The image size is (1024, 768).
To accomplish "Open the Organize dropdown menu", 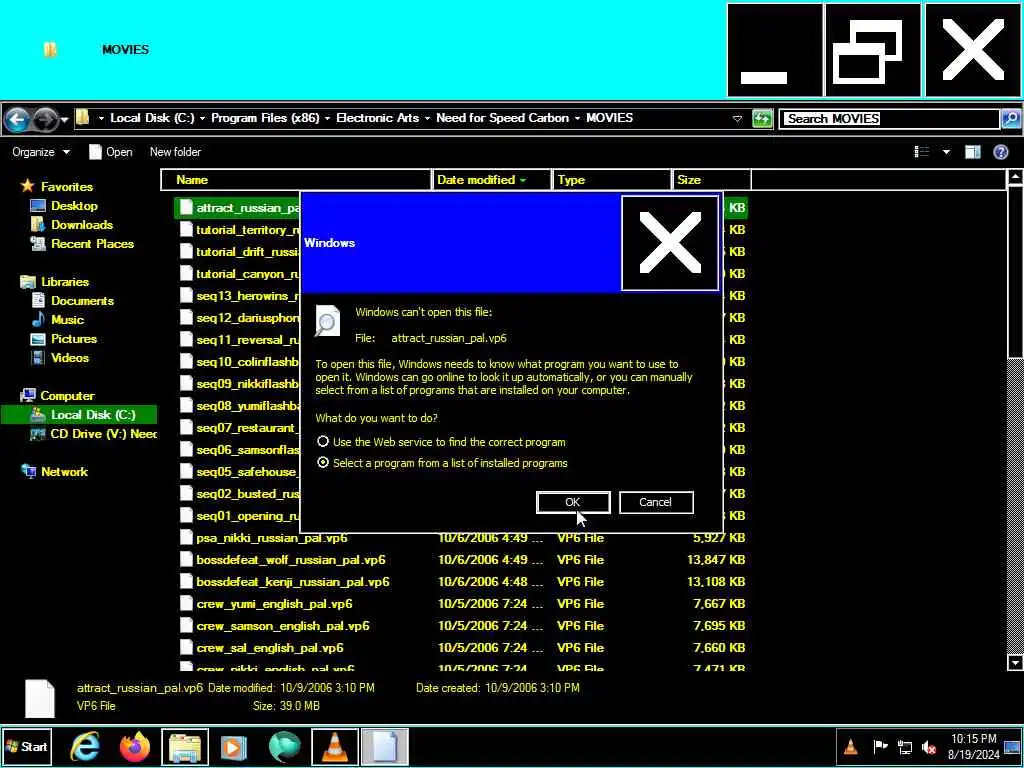I will click(41, 152).
